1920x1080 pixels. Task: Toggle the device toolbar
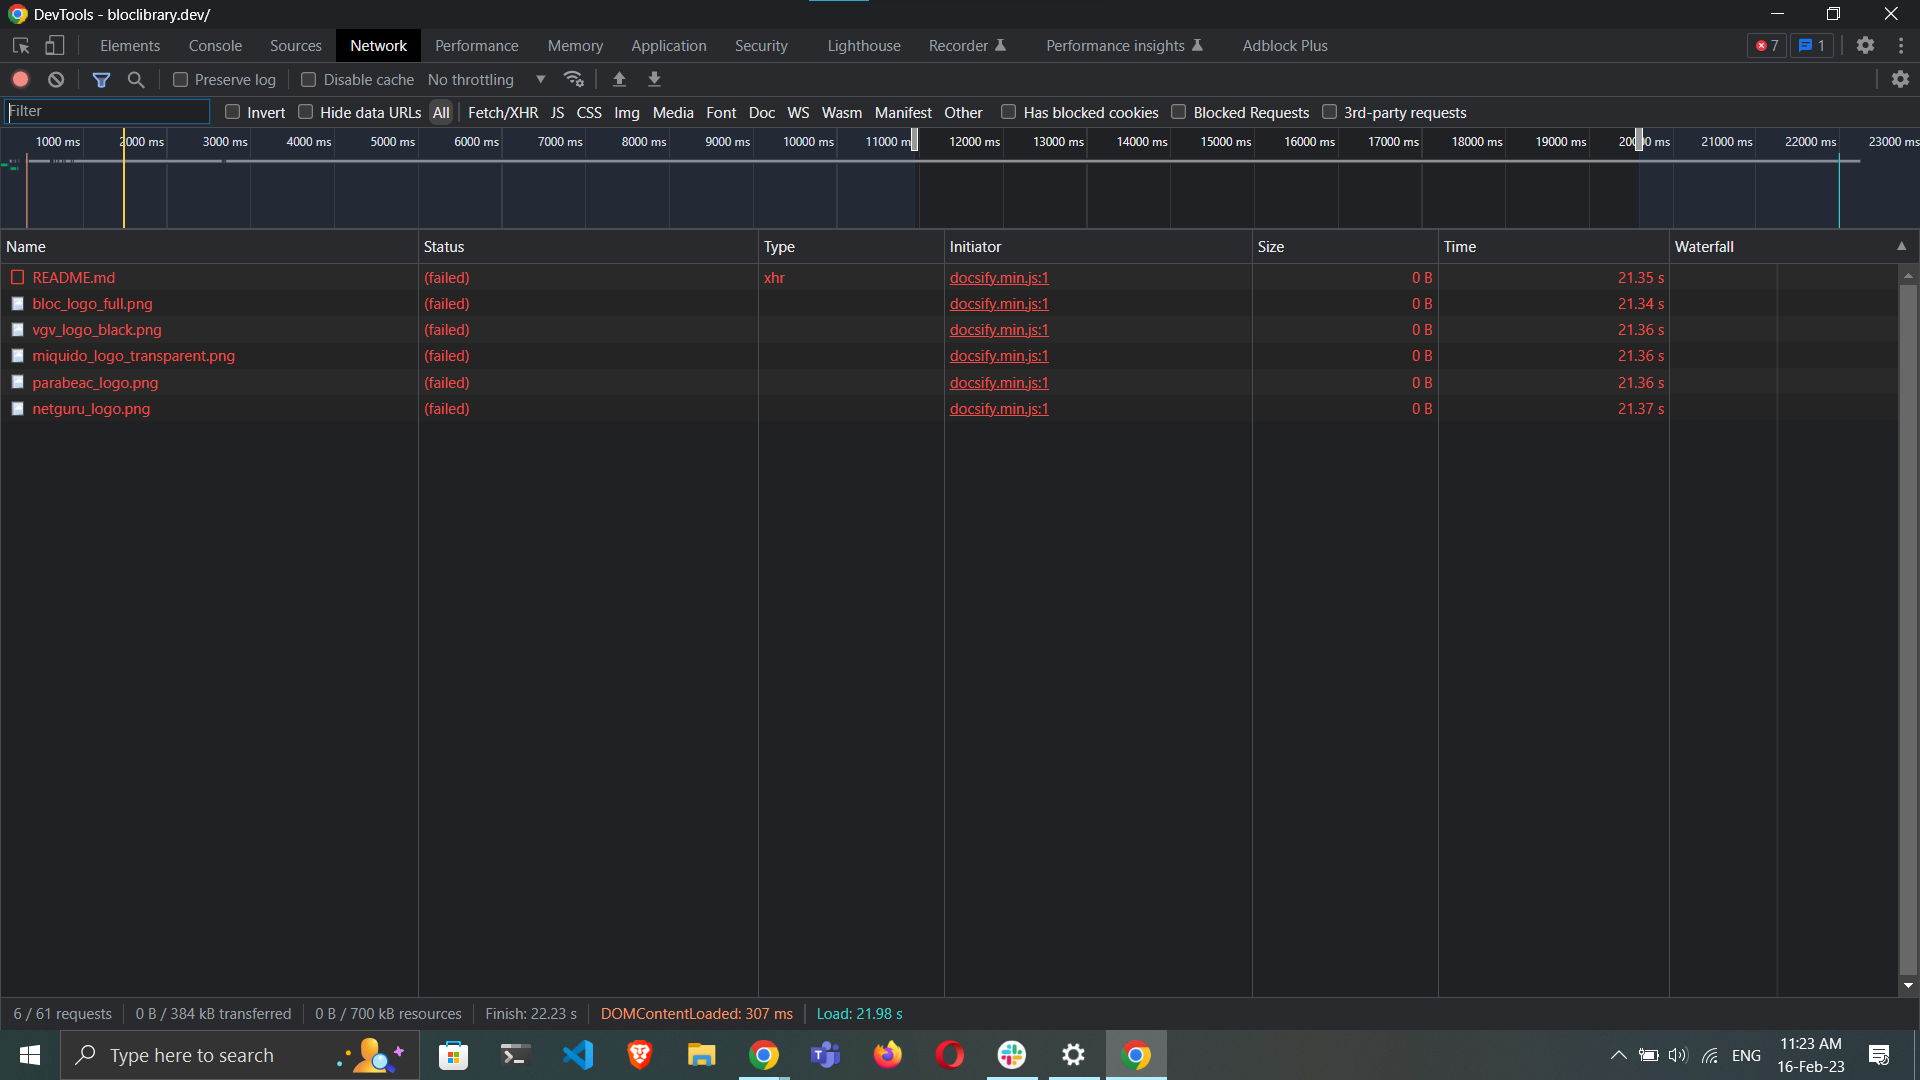tap(54, 45)
